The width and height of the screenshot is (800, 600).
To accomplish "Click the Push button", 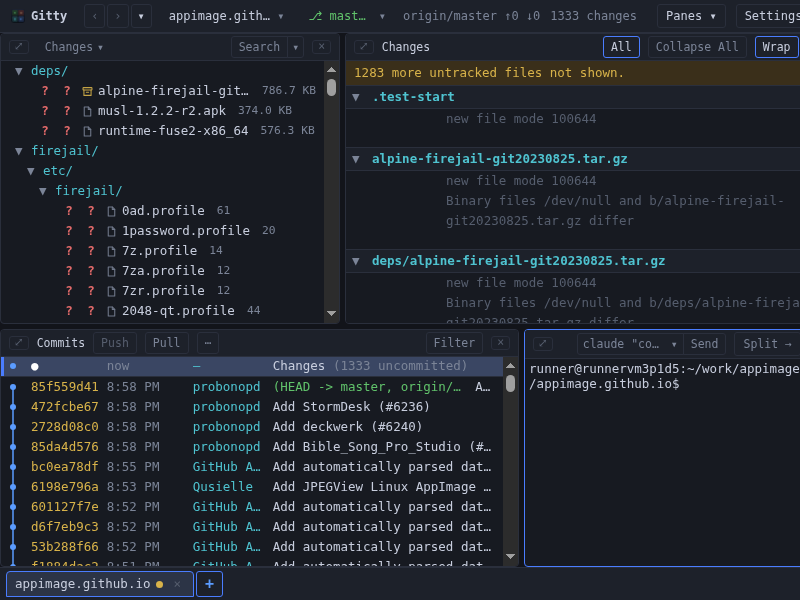I will point(115,343).
